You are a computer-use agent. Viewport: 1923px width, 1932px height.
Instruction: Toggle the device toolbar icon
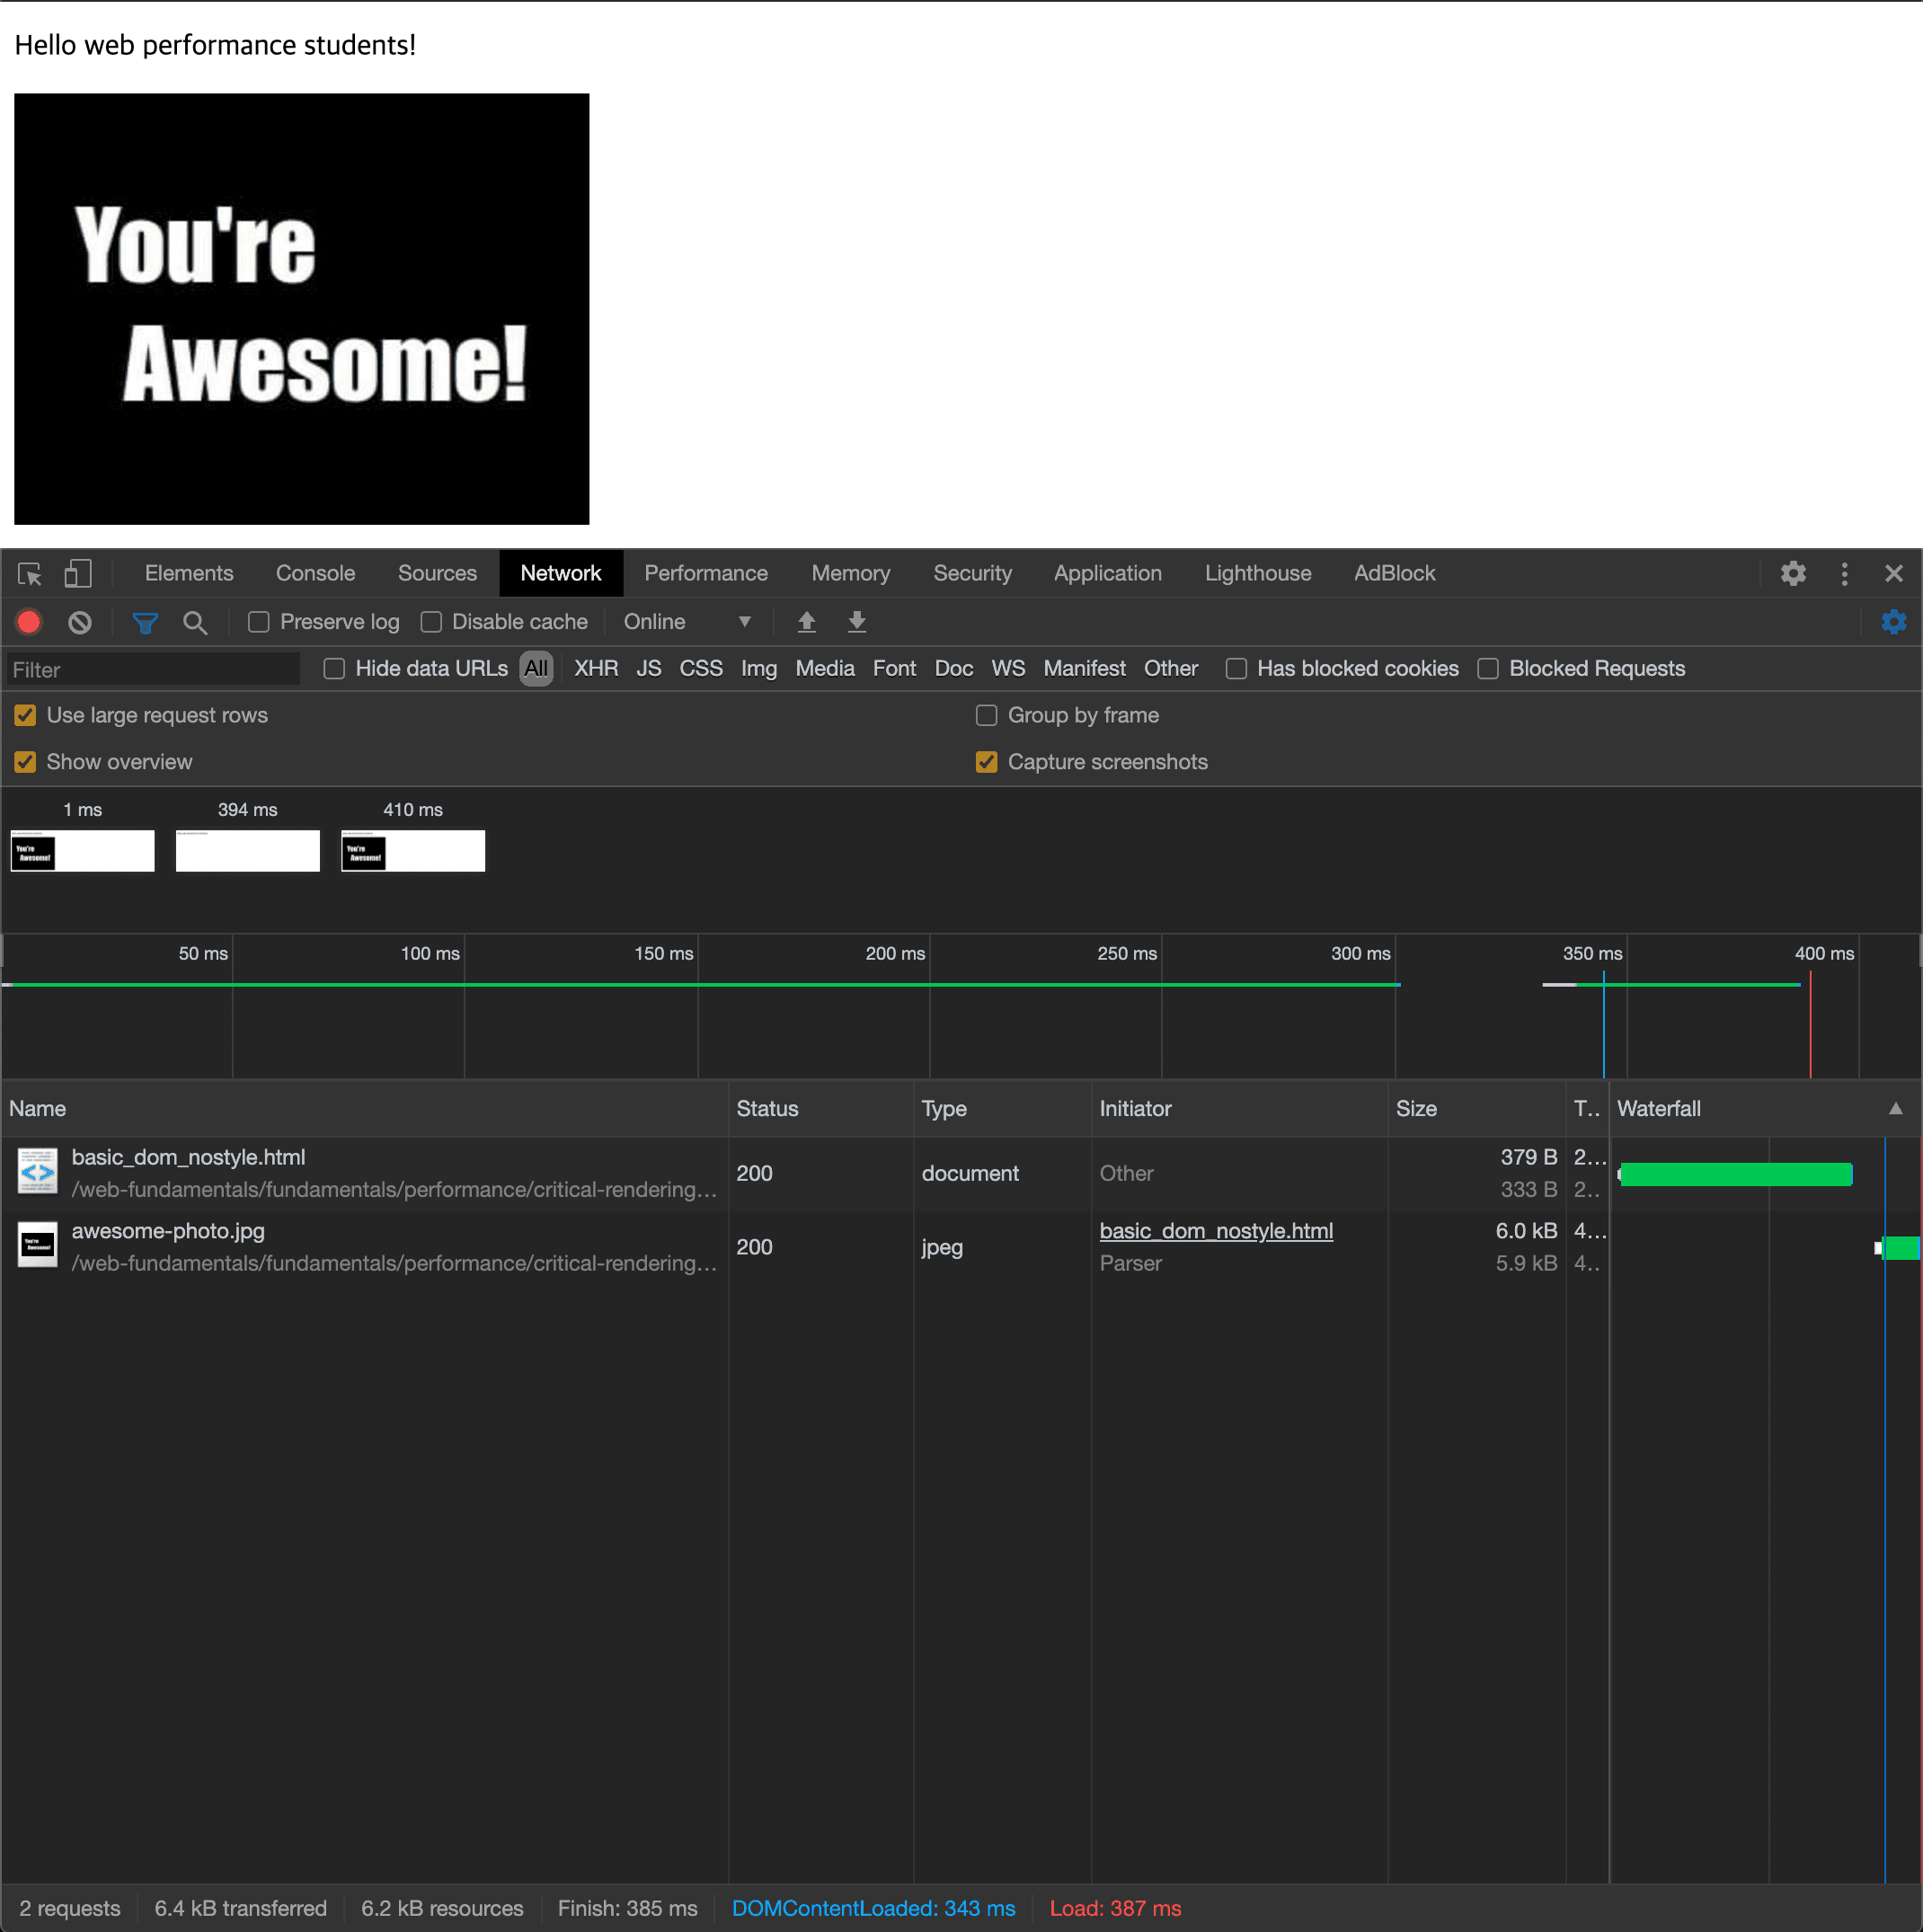point(77,574)
